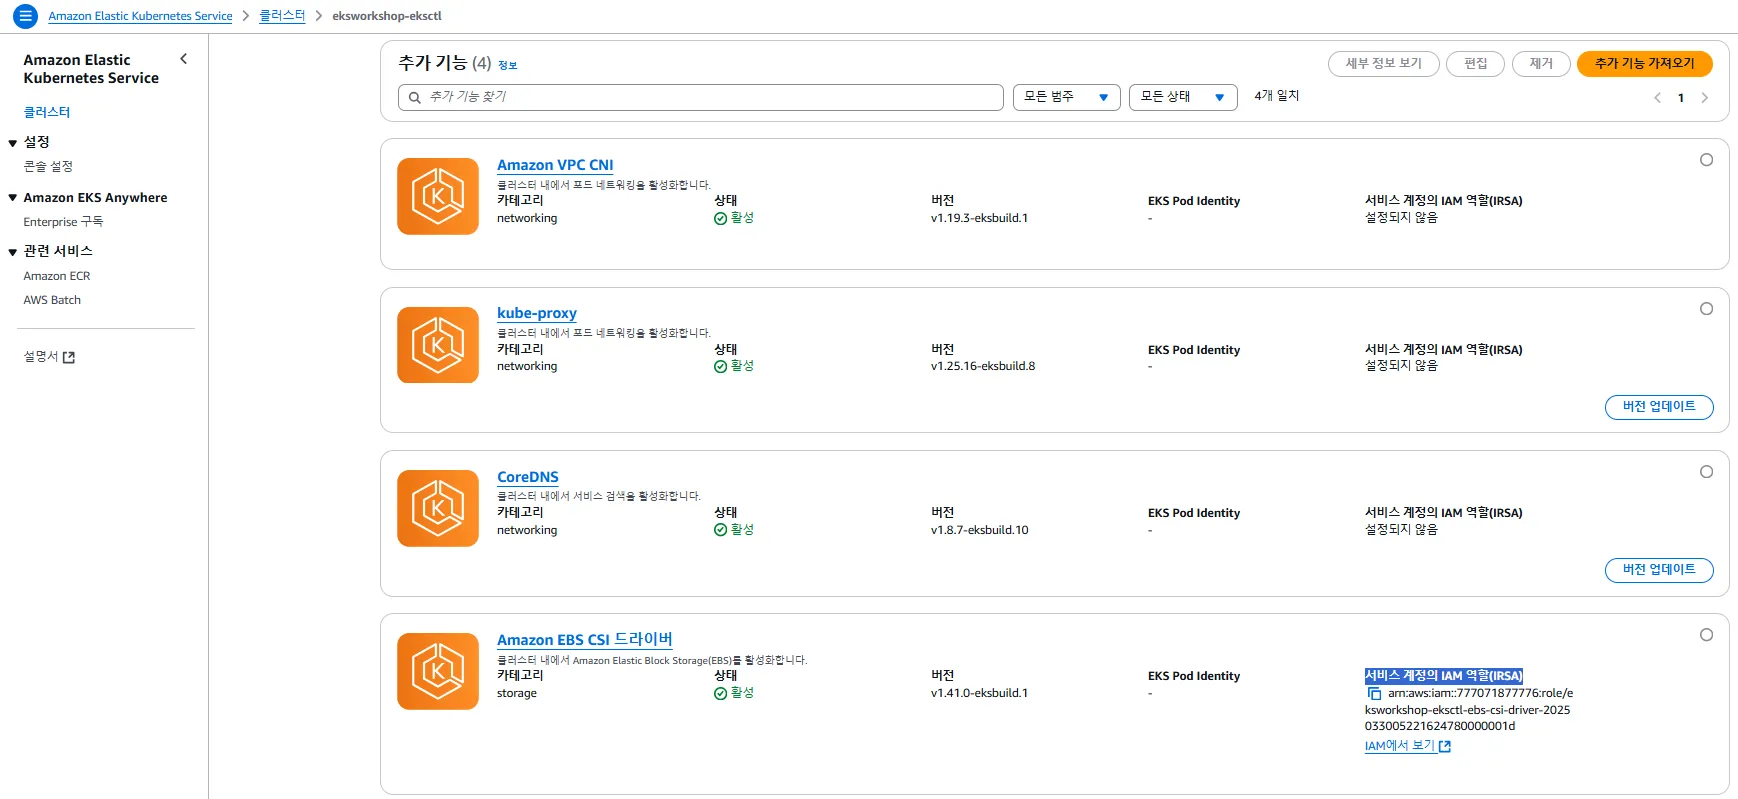1738x799 pixels.
Task: Copy the IAM role ARN with copy icon
Action: point(1374,693)
